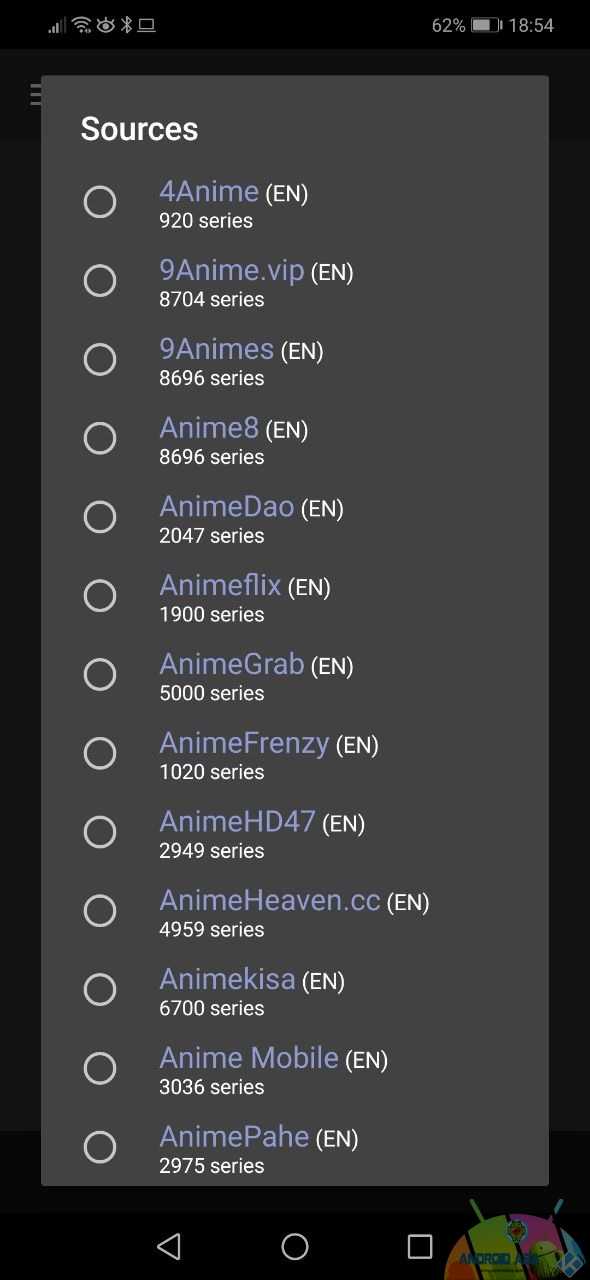This screenshot has height=1280, width=590.
Task: Tap the Android back navigation icon
Action: pyautogui.click(x=169, y=1246)
